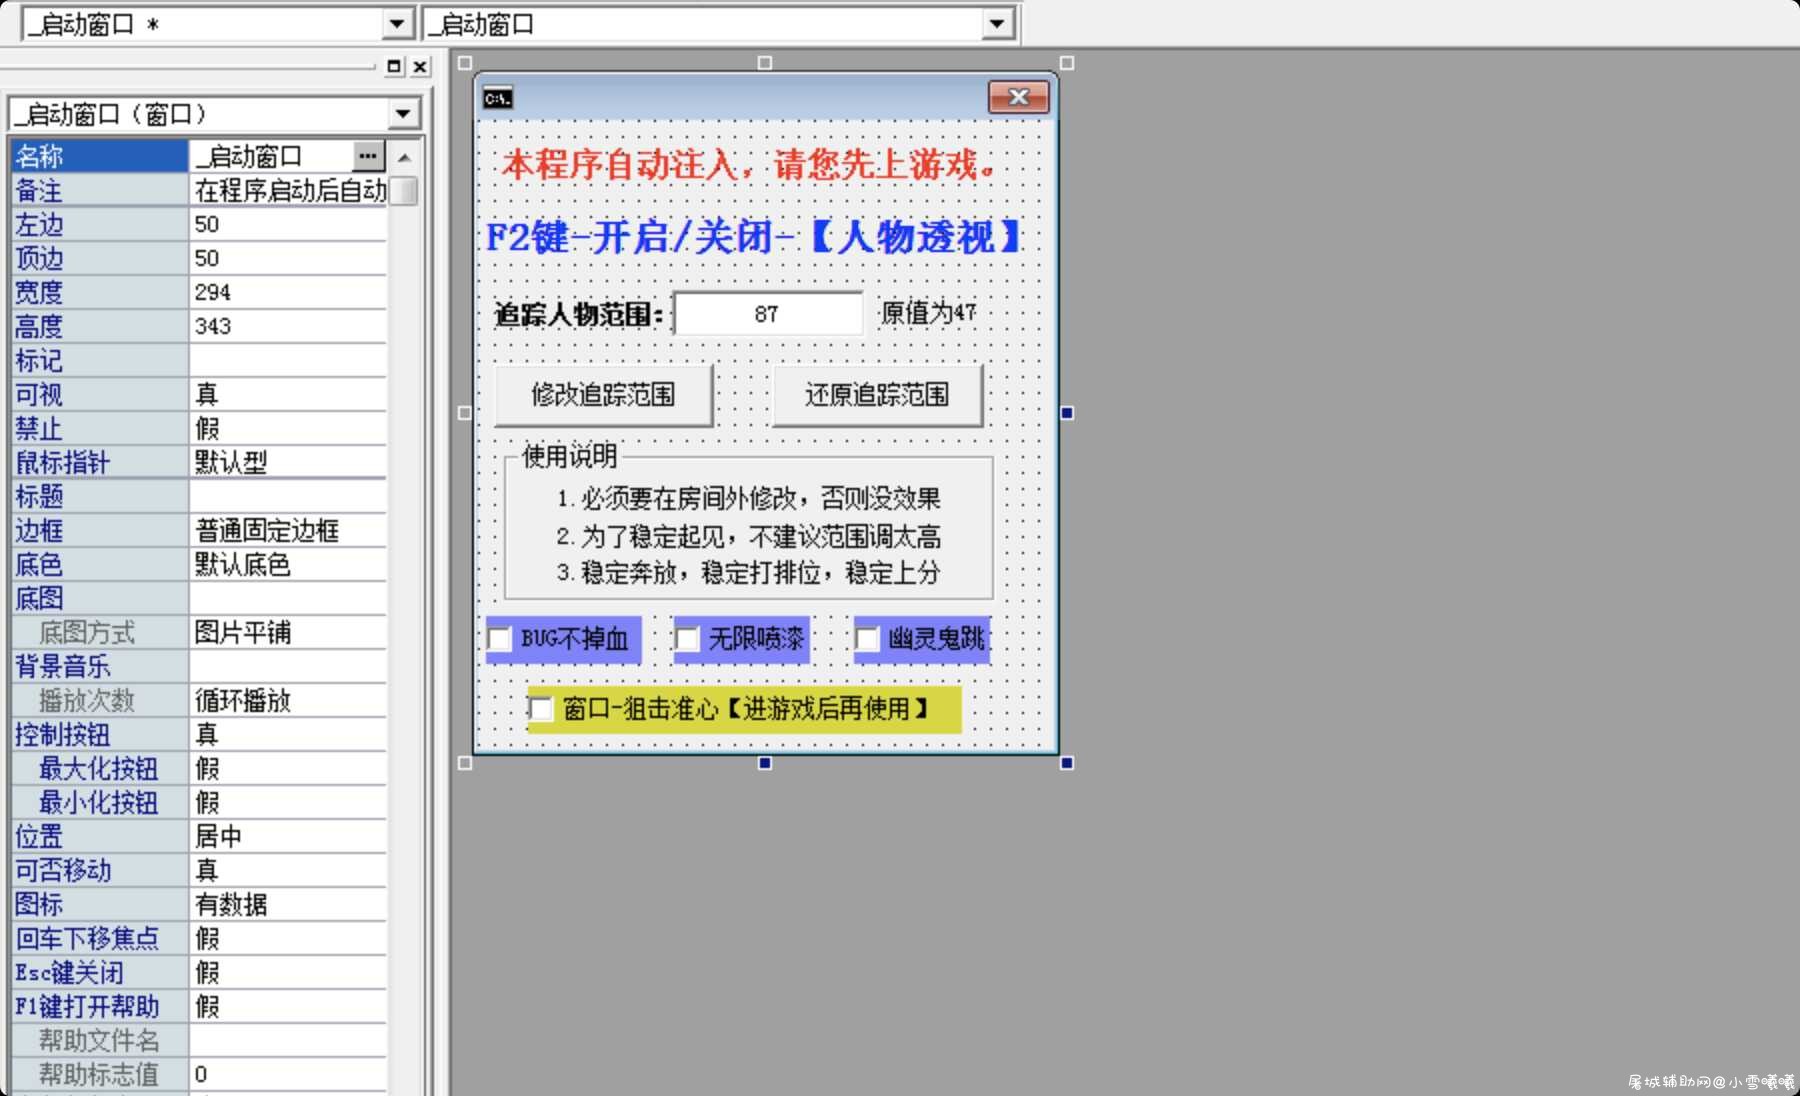Select the 为了稳定起见 instruction line
Viewport: 1800px width, 1096px height.
(748, 536)
